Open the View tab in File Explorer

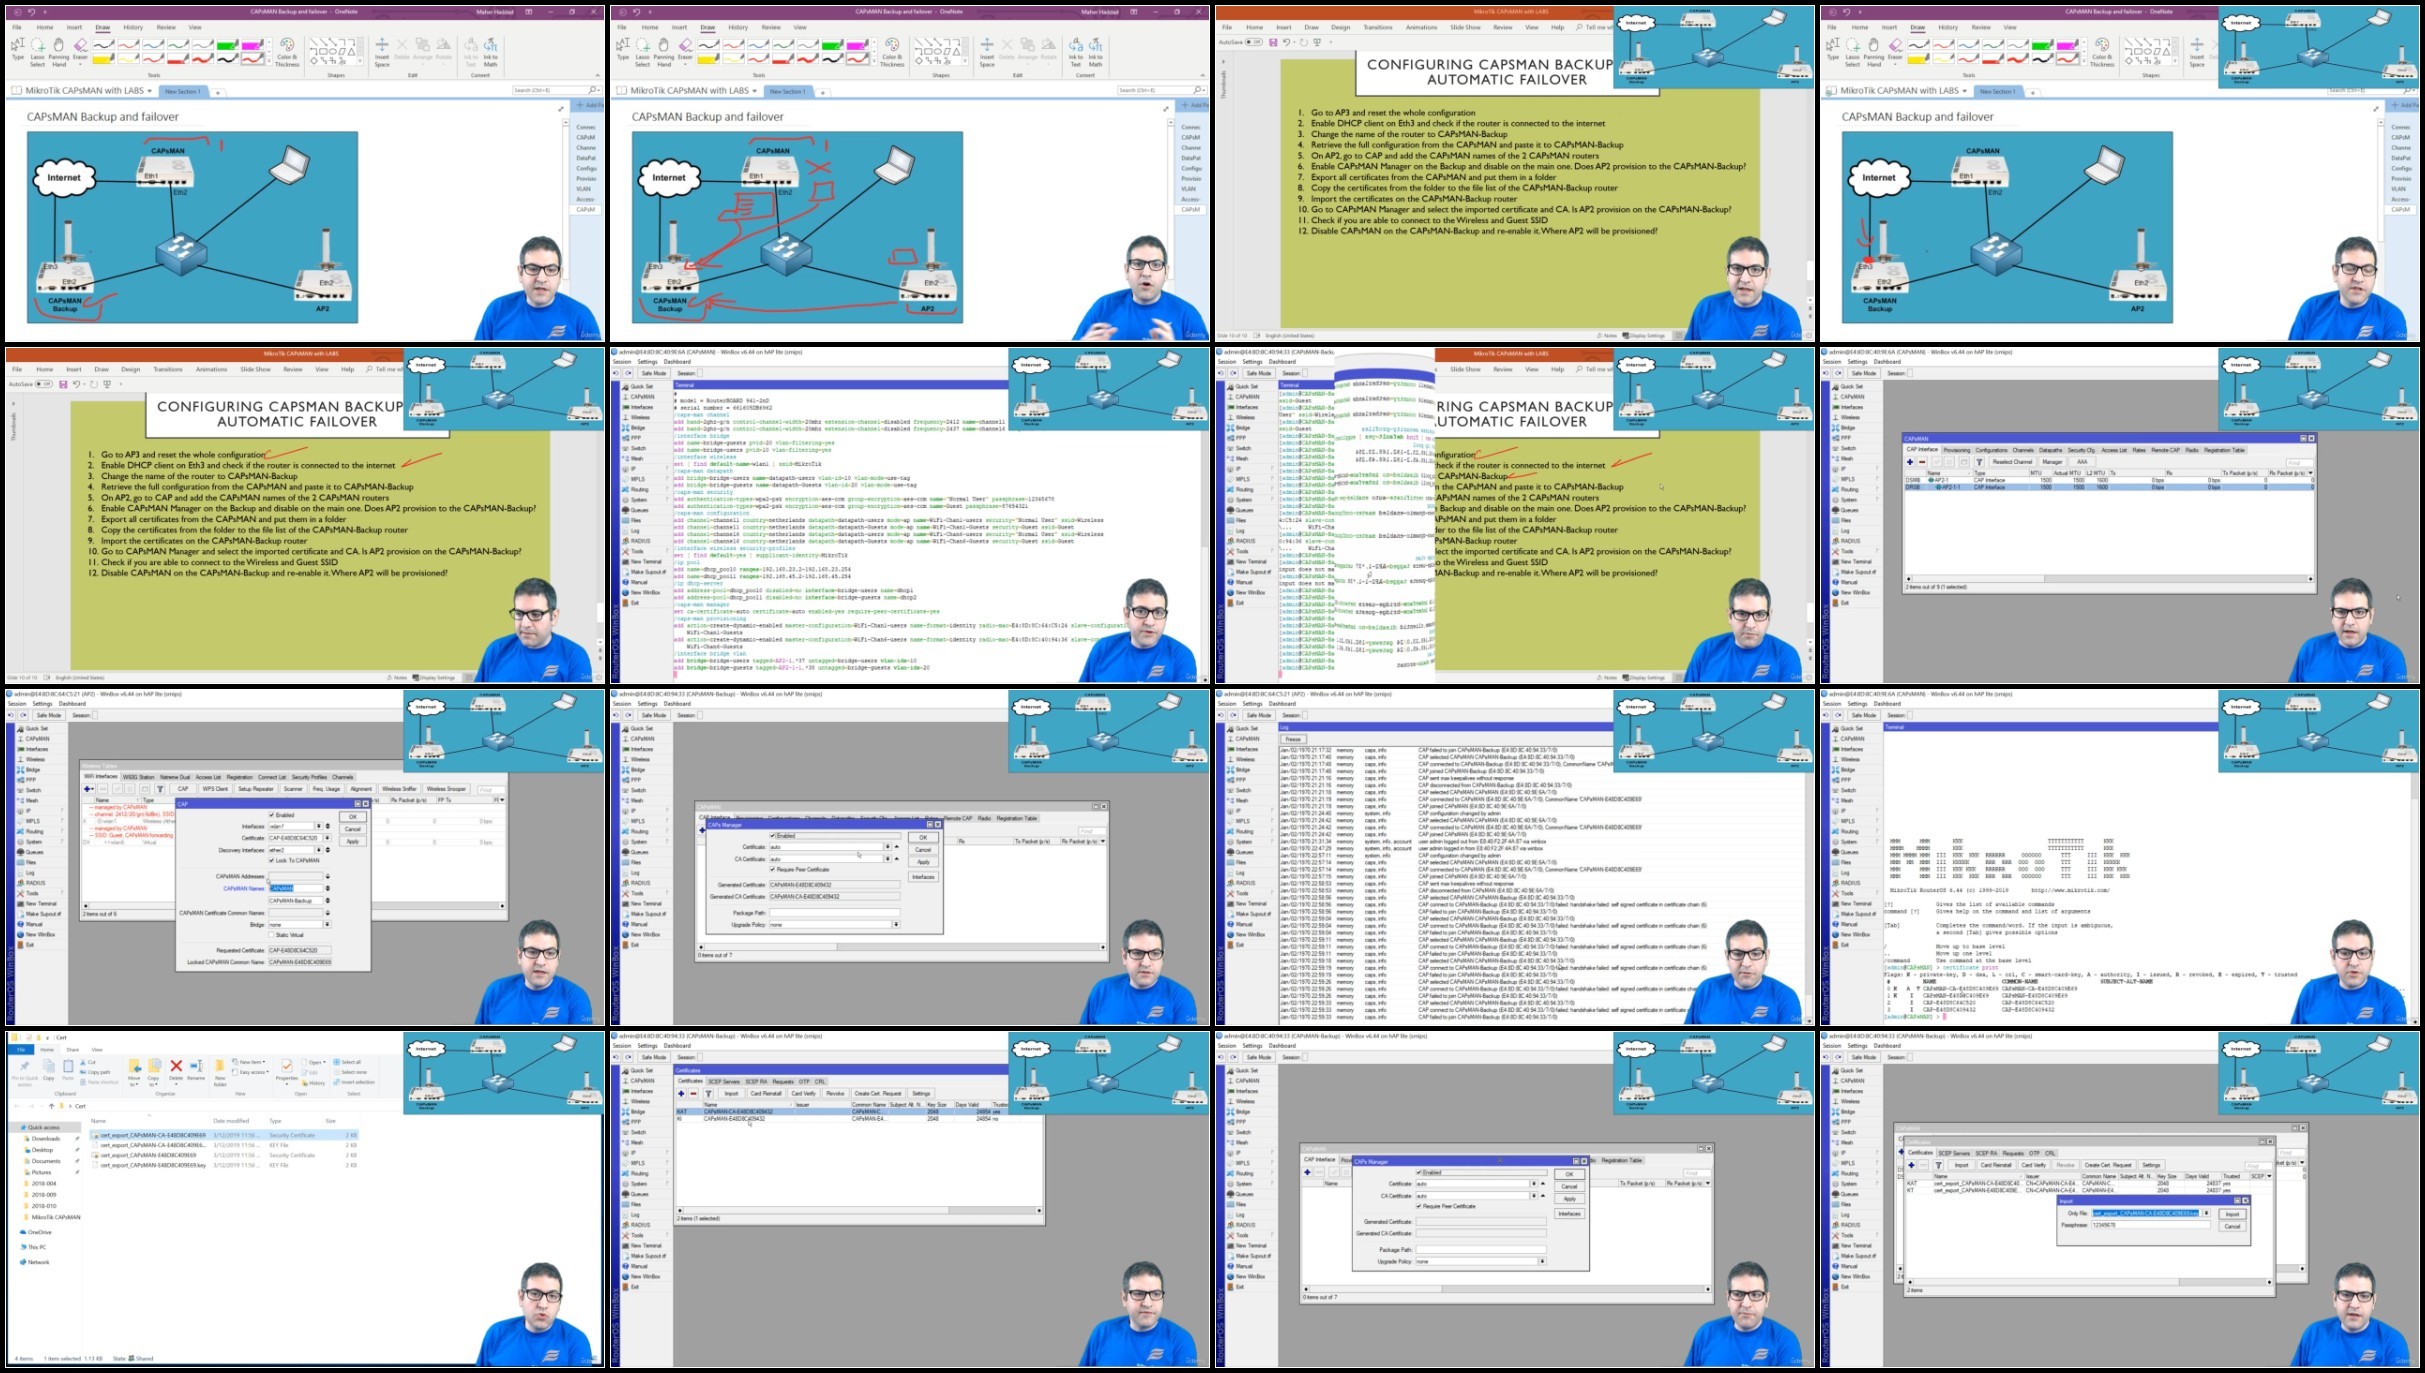(x=97, y=1050)
